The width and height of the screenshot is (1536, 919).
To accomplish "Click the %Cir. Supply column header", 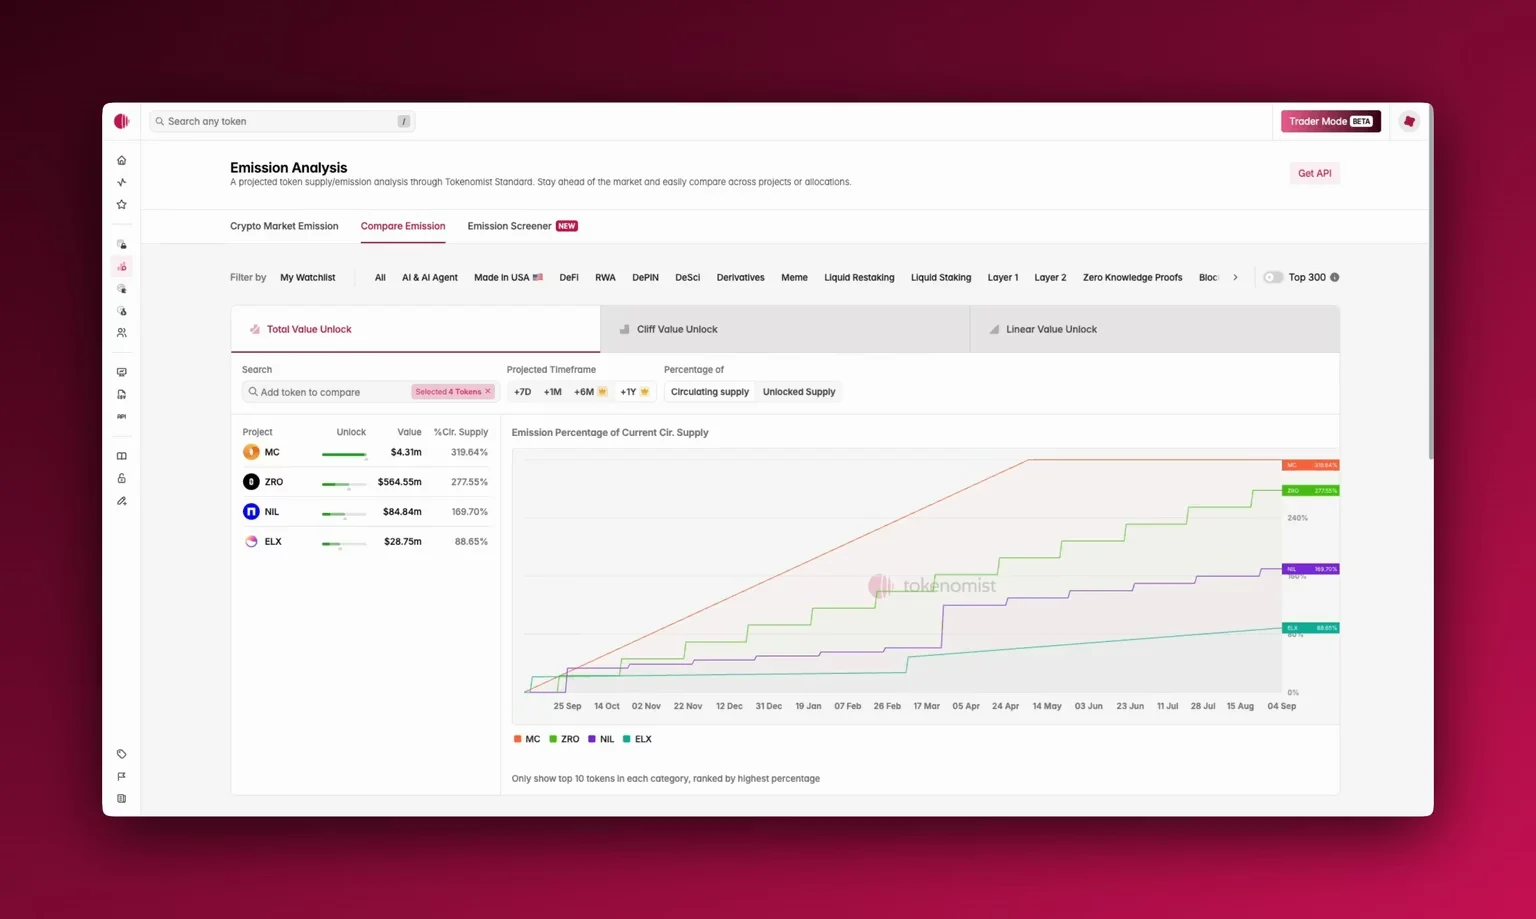I will click(x=461, y=432).
